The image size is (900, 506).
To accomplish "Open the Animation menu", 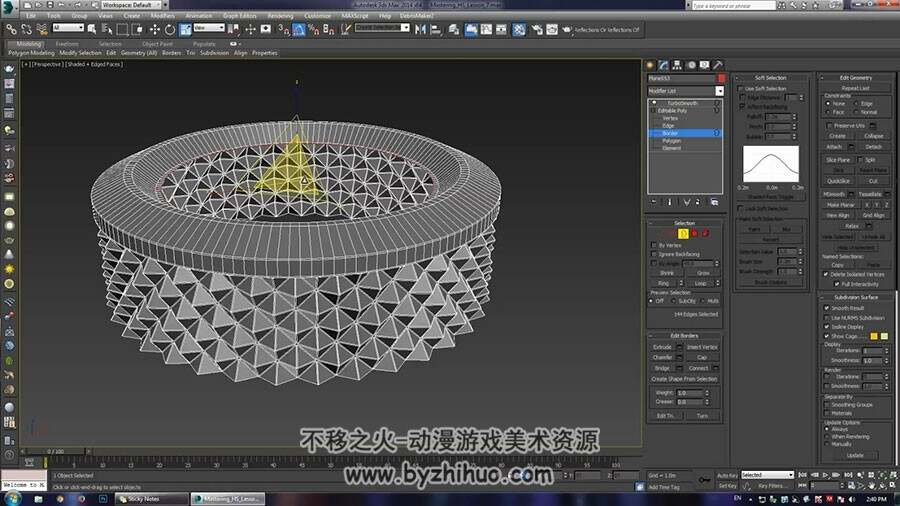I will click(x=199, y=16).
